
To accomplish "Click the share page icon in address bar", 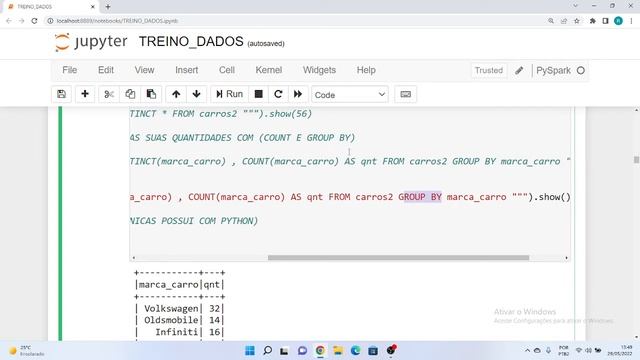I will coord(564,21).
